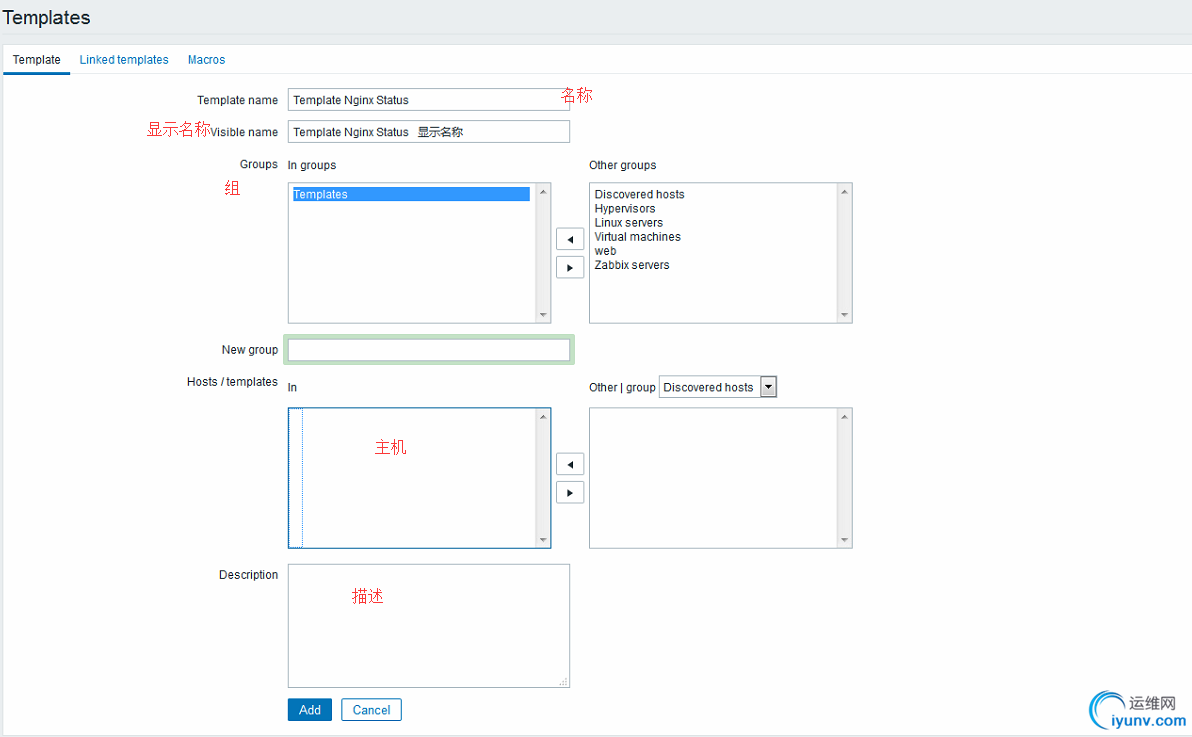The image size is (1192, 737).
Task: Click the Visible name input field
Action: point(428,132)
